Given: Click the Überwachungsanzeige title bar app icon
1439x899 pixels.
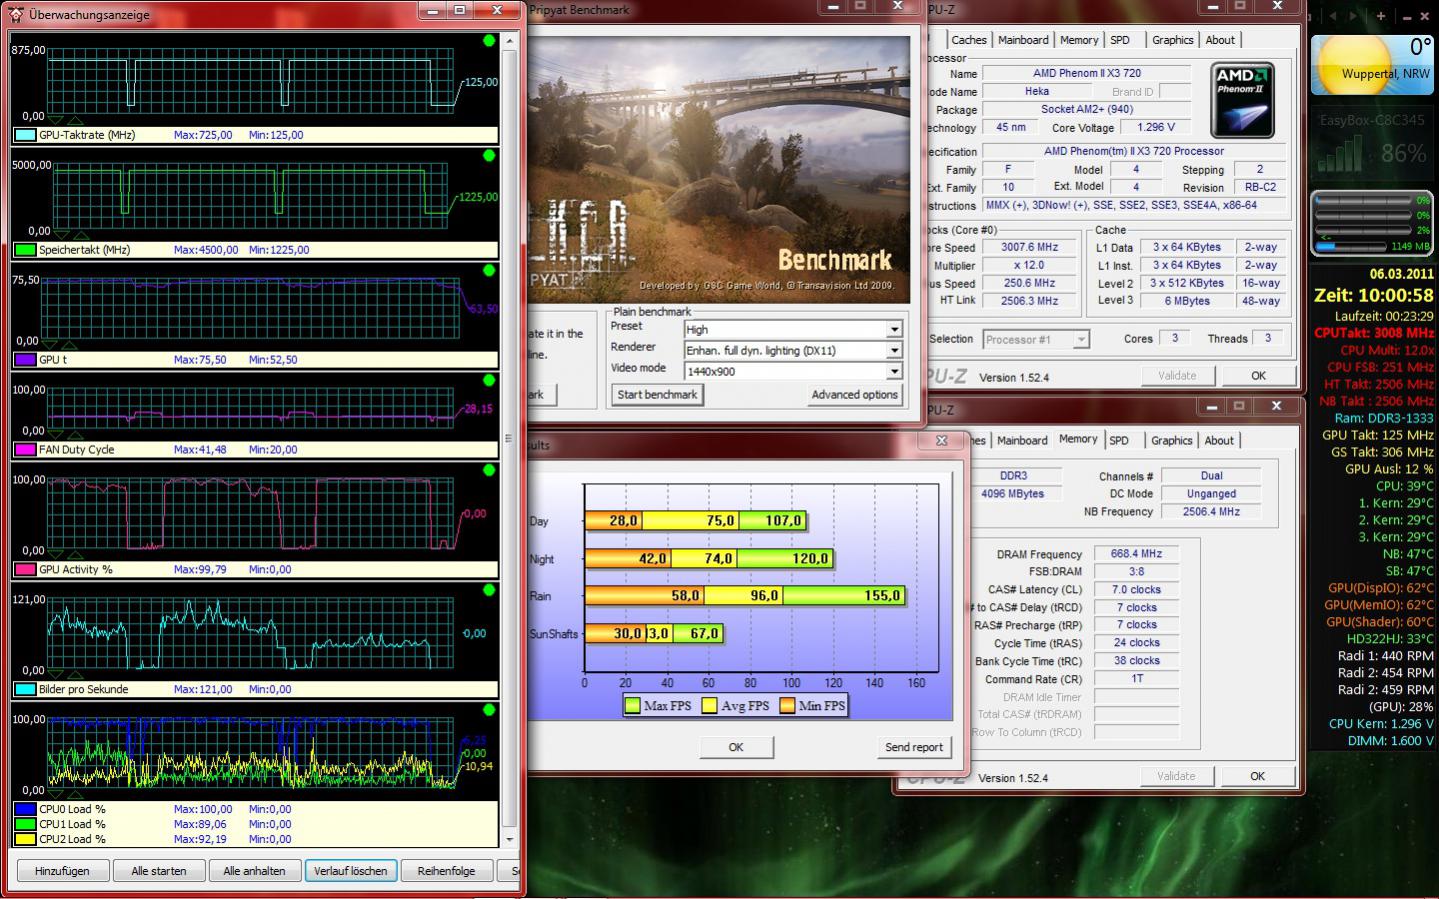Looking at the screenshot, I should tap(15, 14).
